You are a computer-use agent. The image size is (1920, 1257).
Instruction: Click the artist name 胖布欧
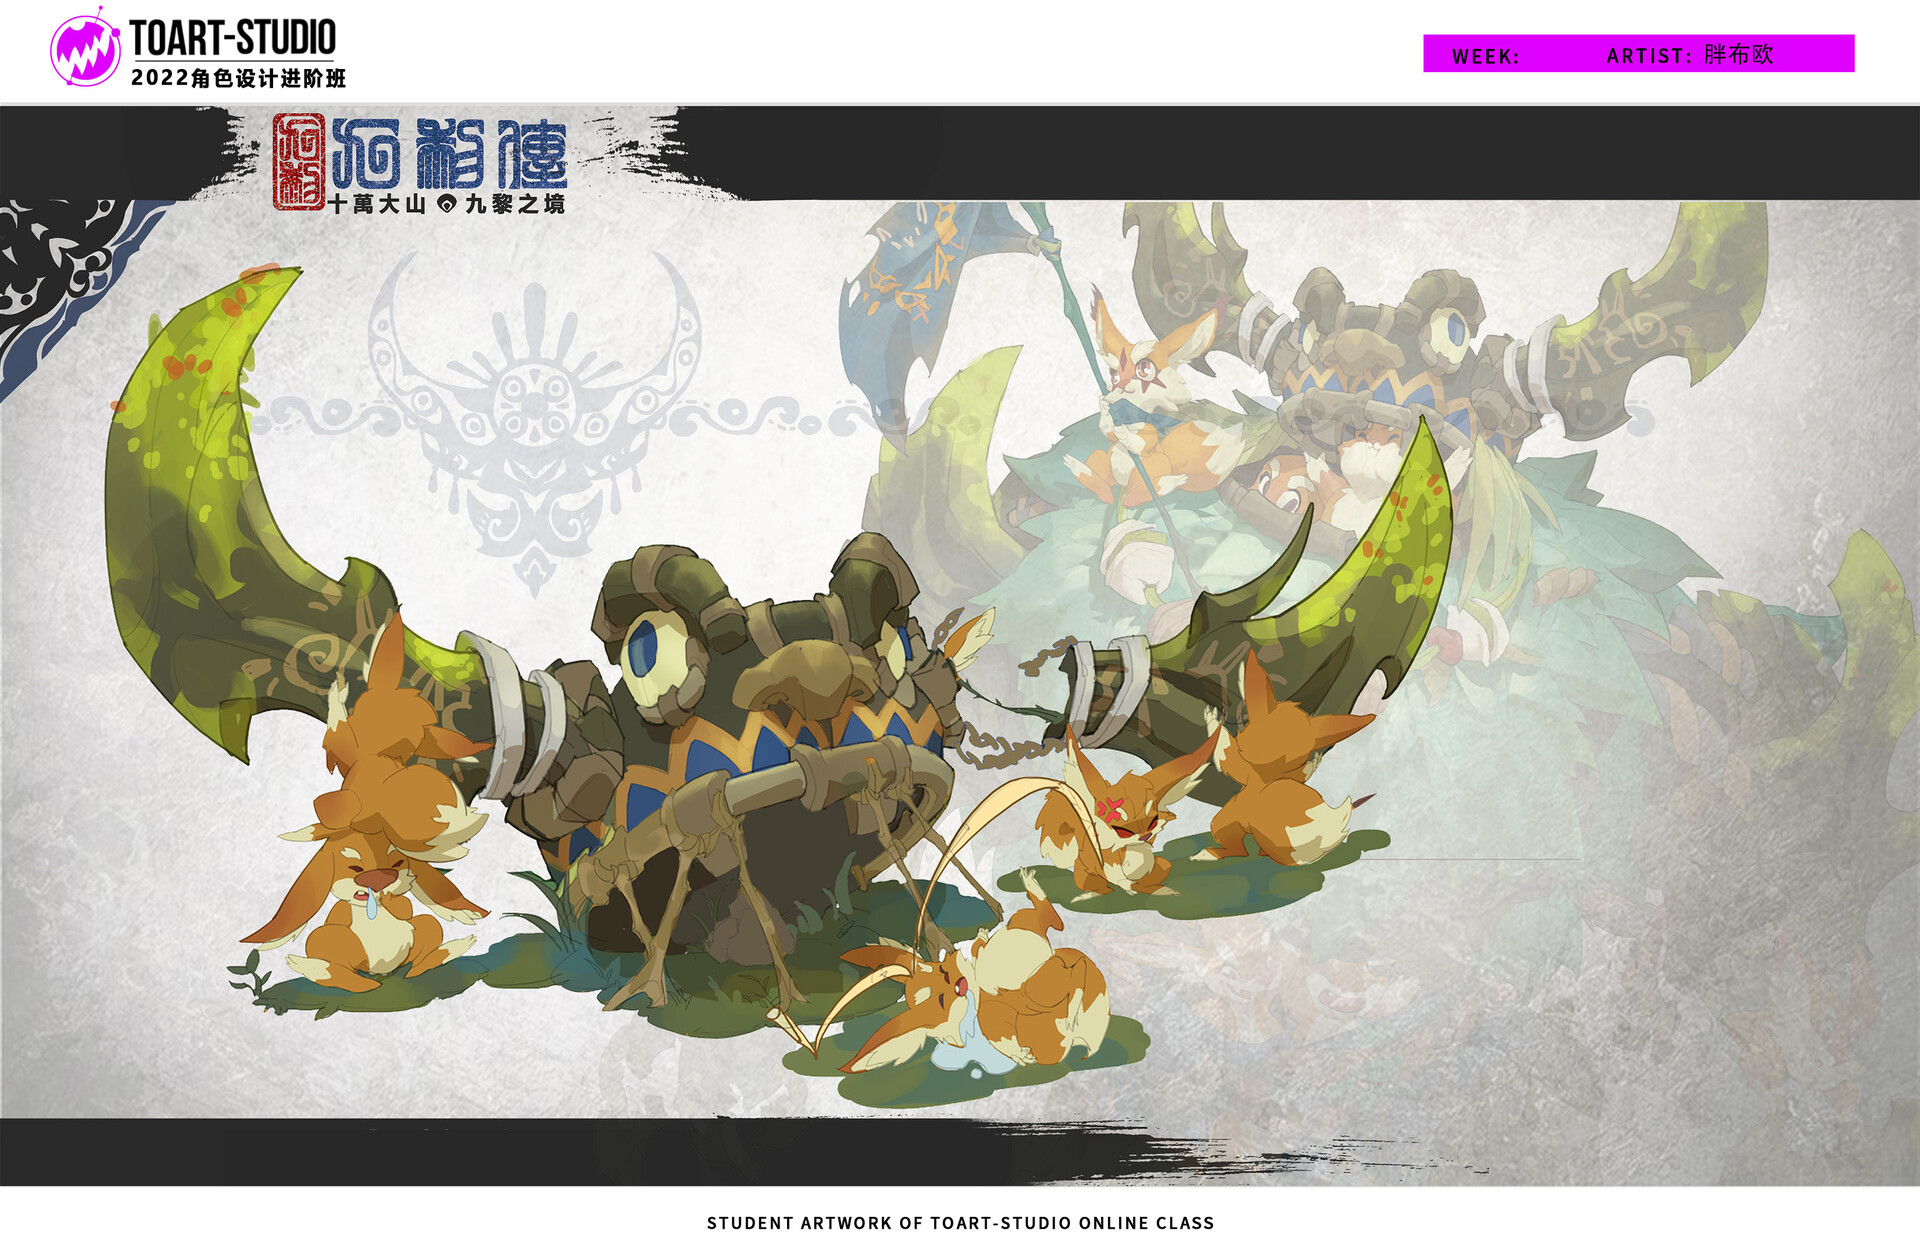[1738, 54]
